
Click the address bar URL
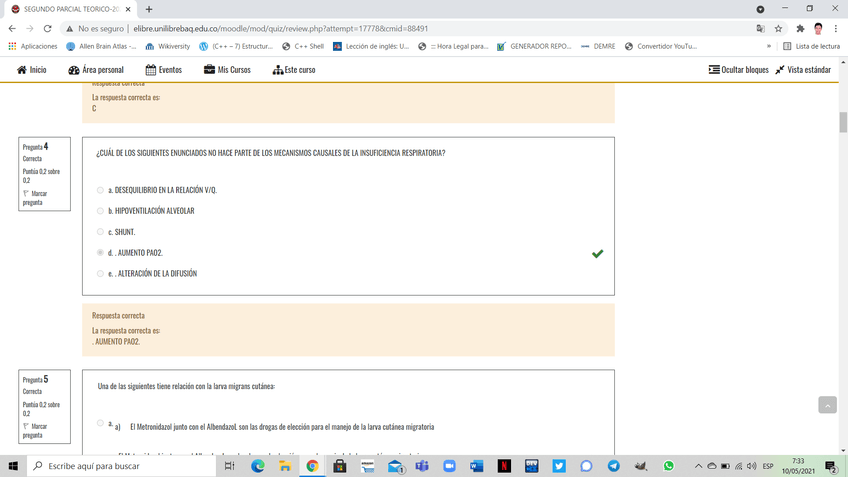(x=281, y=29)
